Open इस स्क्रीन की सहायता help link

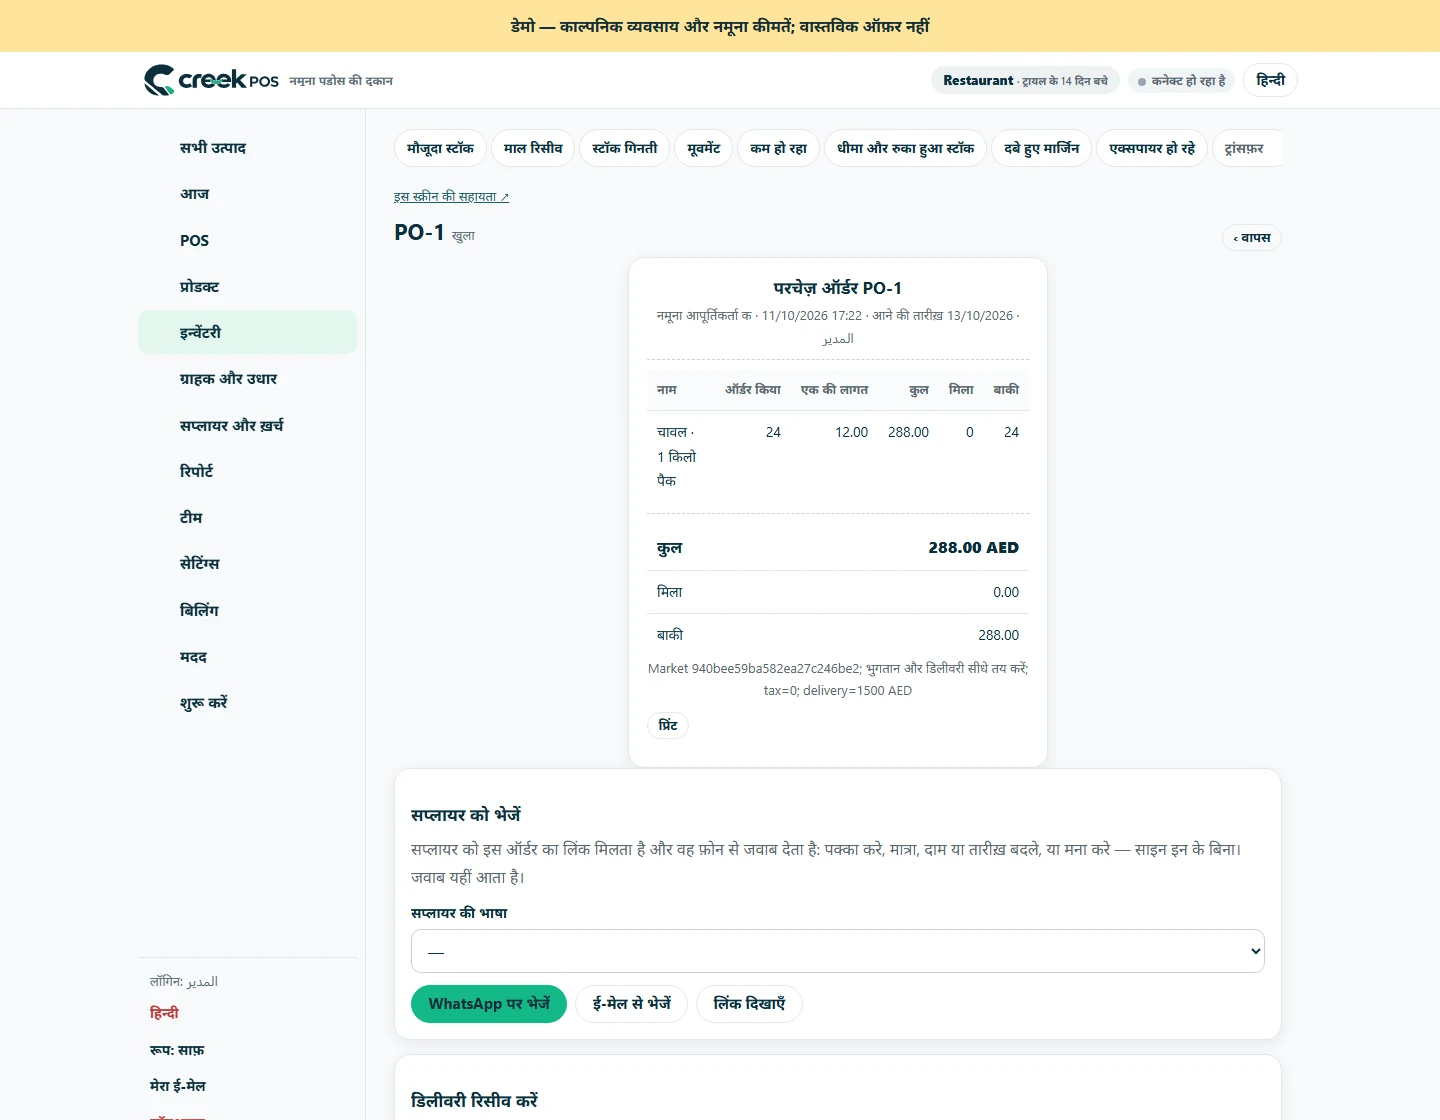click(452, 197)
